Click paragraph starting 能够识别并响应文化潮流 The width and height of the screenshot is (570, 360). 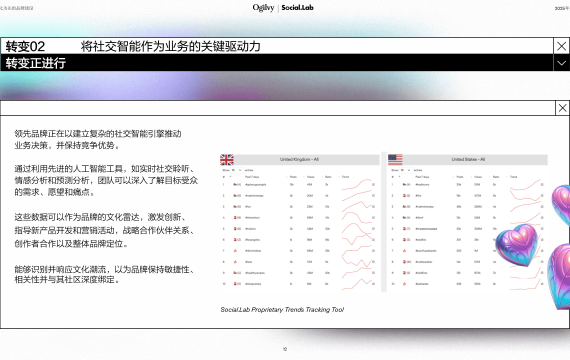pyautogui.click(x=105, y=274)
